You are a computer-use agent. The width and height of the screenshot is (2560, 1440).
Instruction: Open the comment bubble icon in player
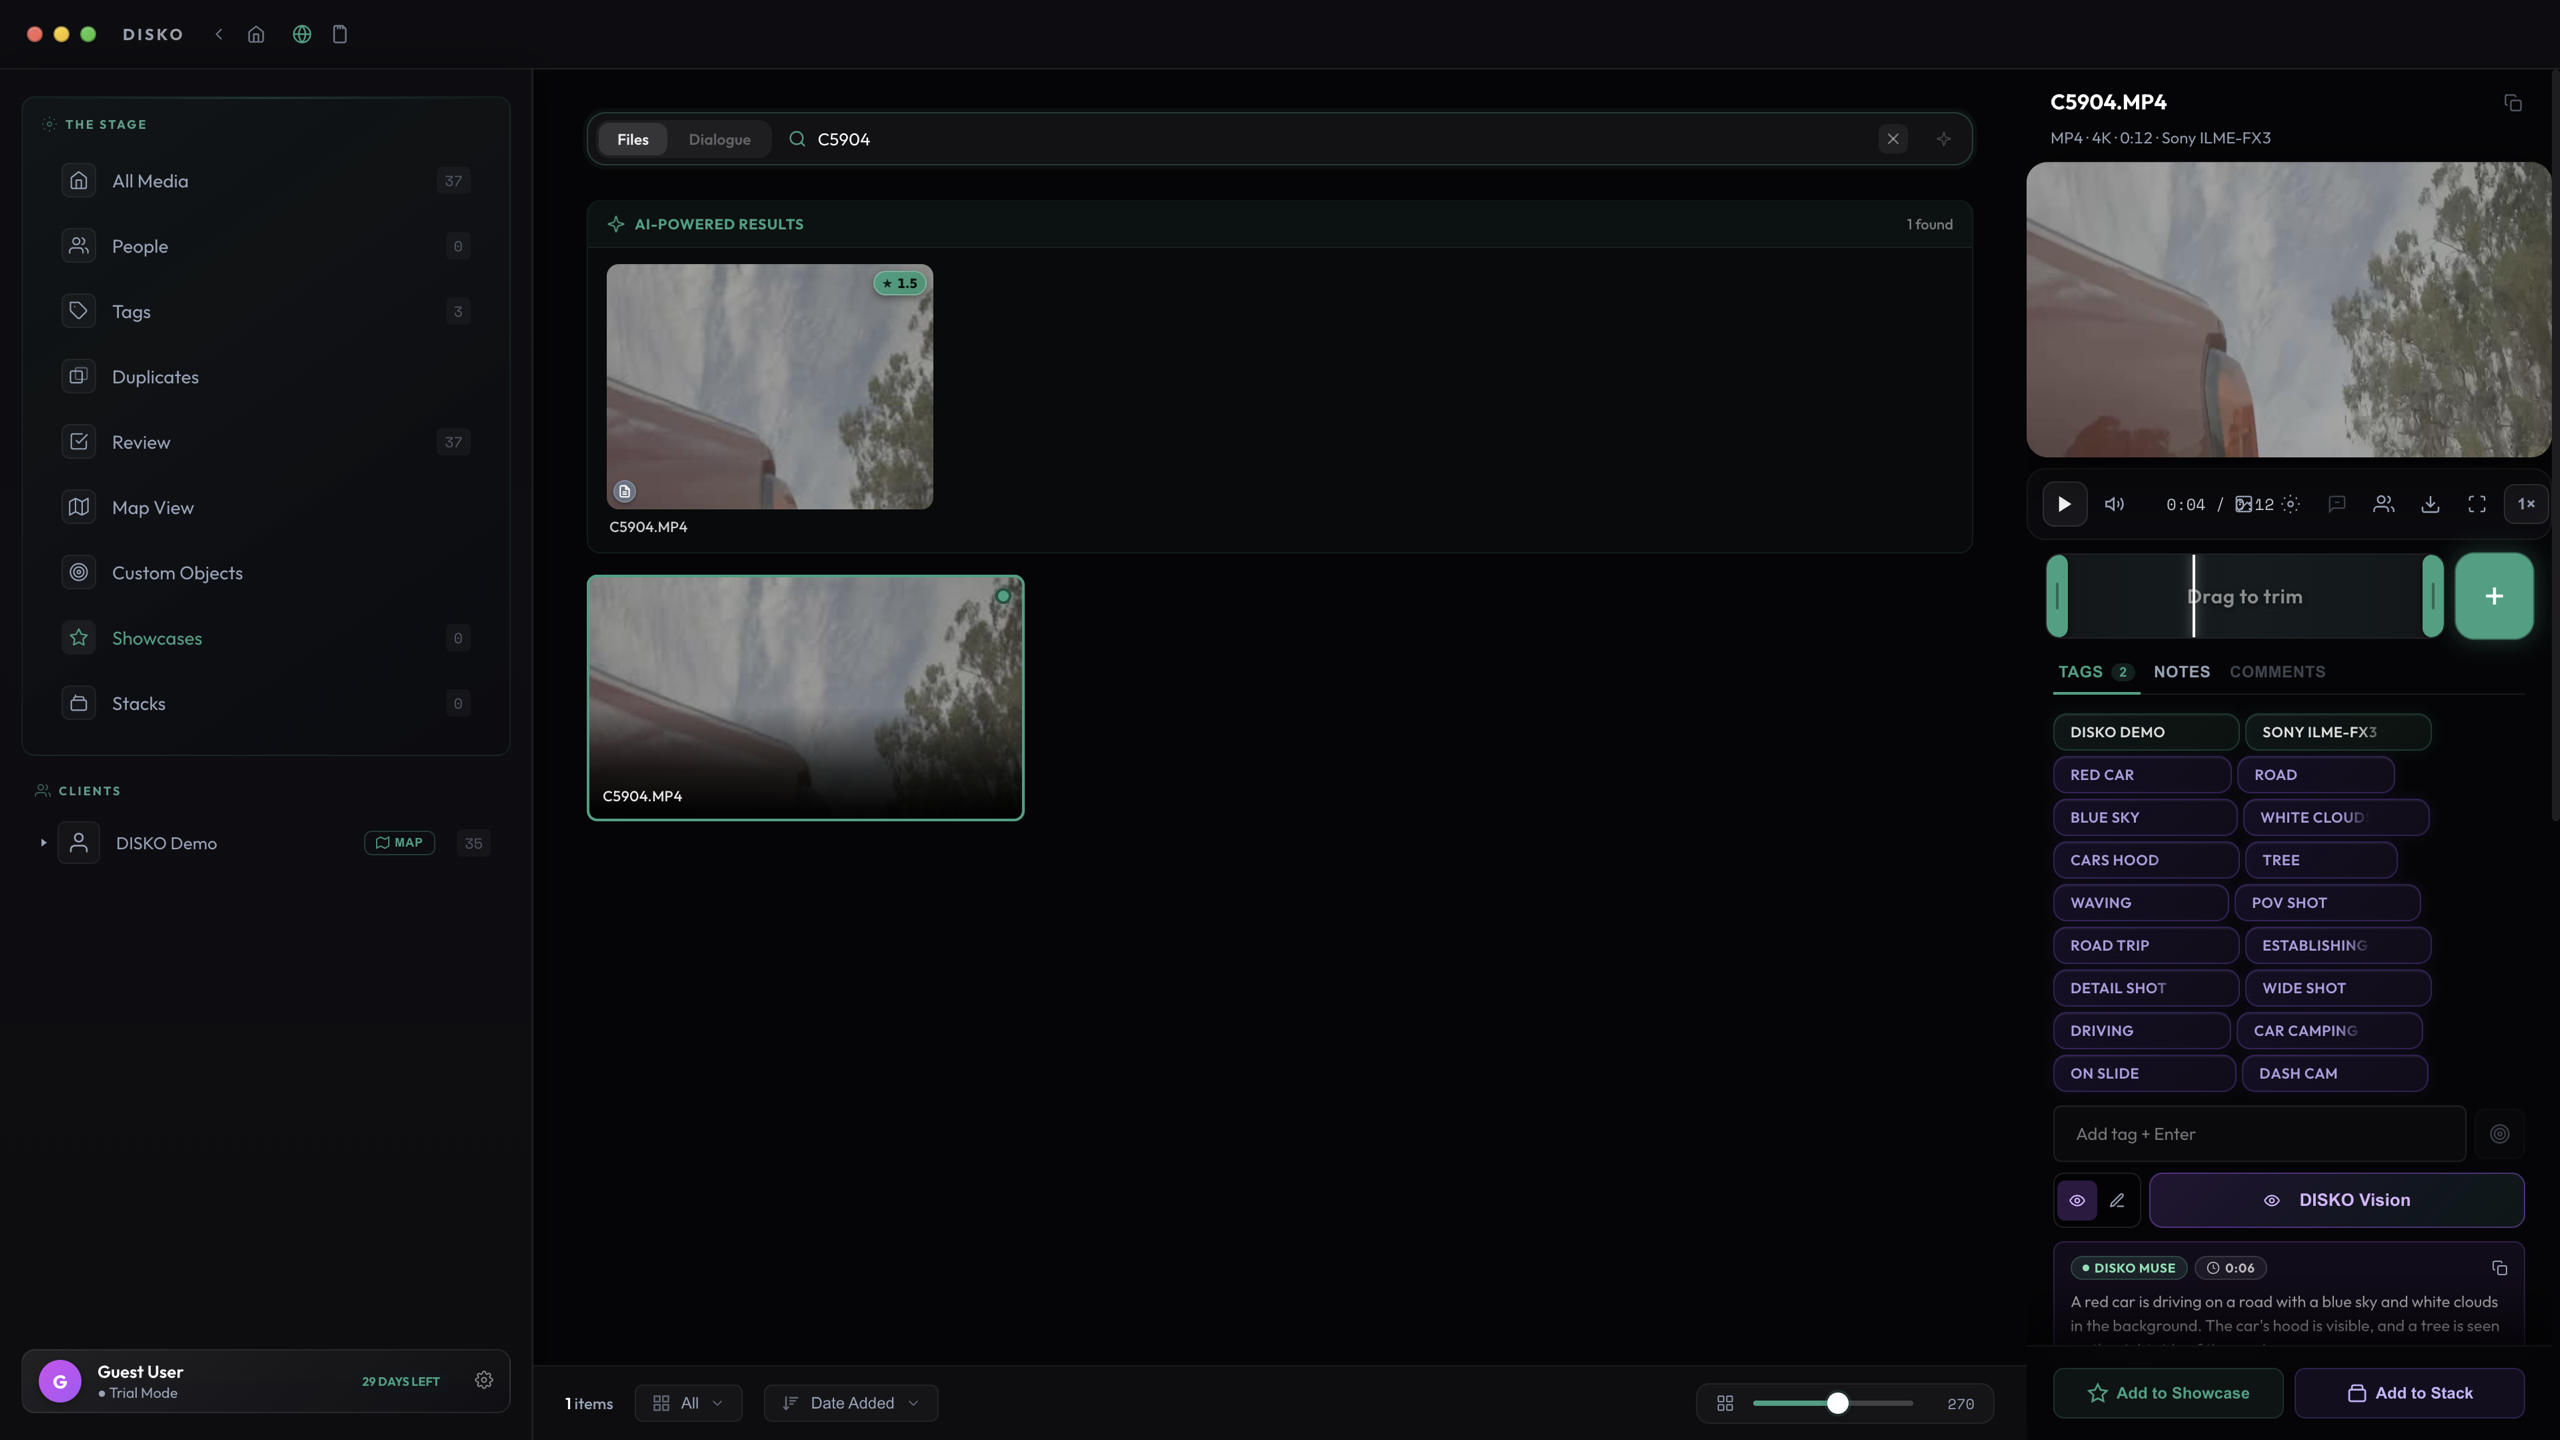(2337, 504)
